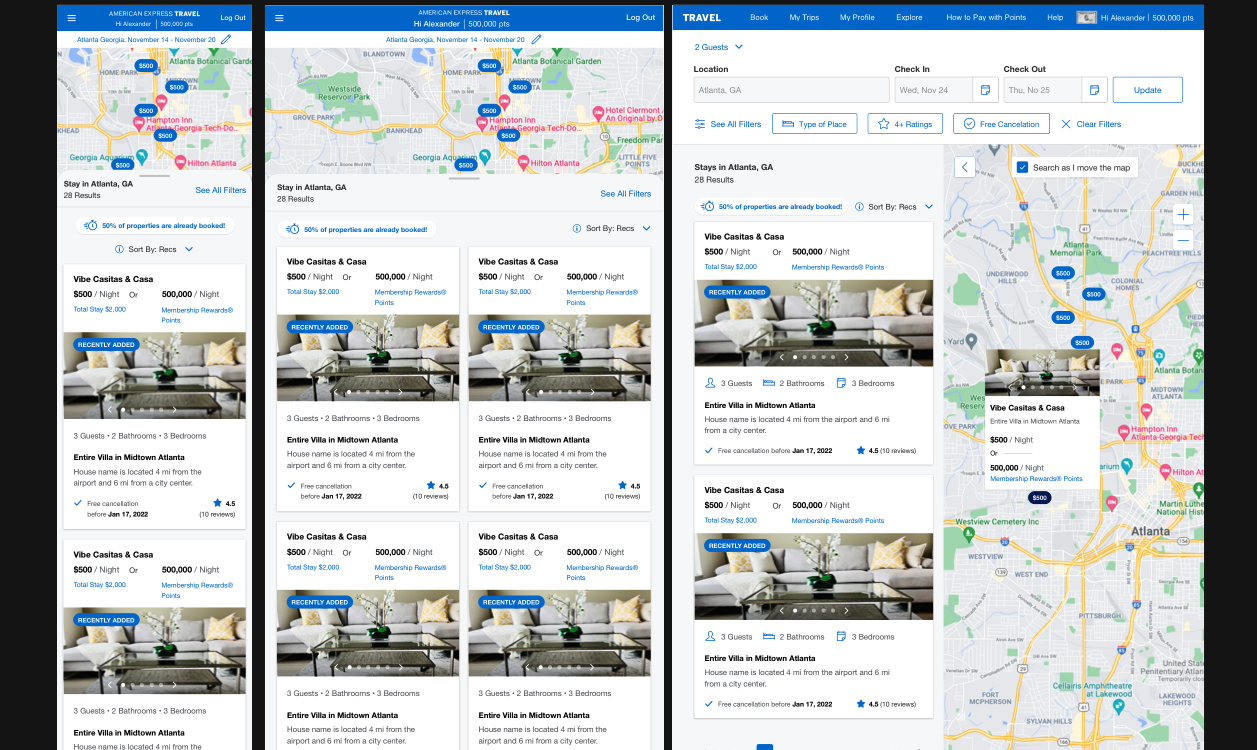The width and height of the screenshot is (1257, 750).
Task: Click the Hampton Inn pin on mobile map
Action: (x=140, y=122)
